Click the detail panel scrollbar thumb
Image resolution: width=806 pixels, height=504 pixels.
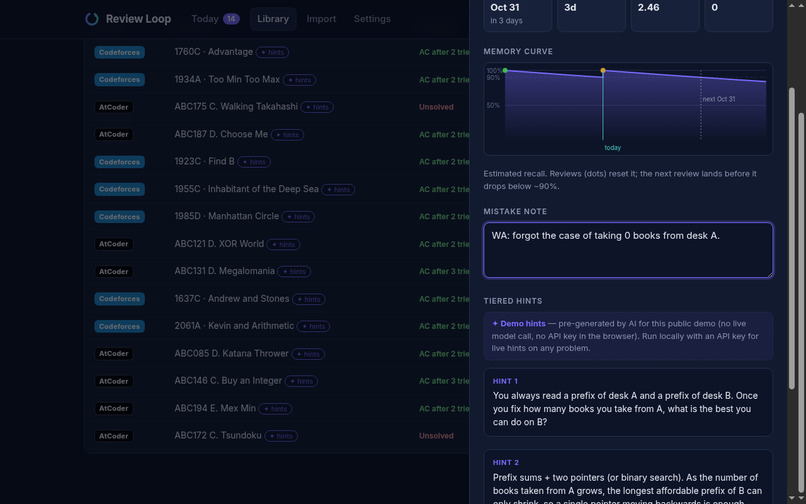[x=792, y=238]
